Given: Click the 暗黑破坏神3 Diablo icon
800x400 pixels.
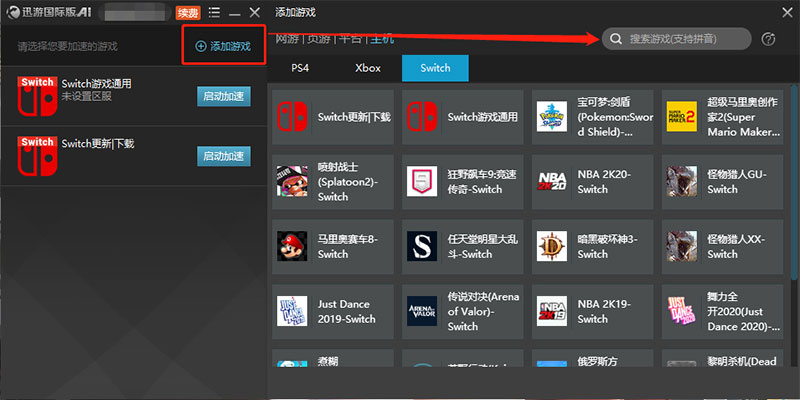Looking at the screenshot, I should 552,246.
